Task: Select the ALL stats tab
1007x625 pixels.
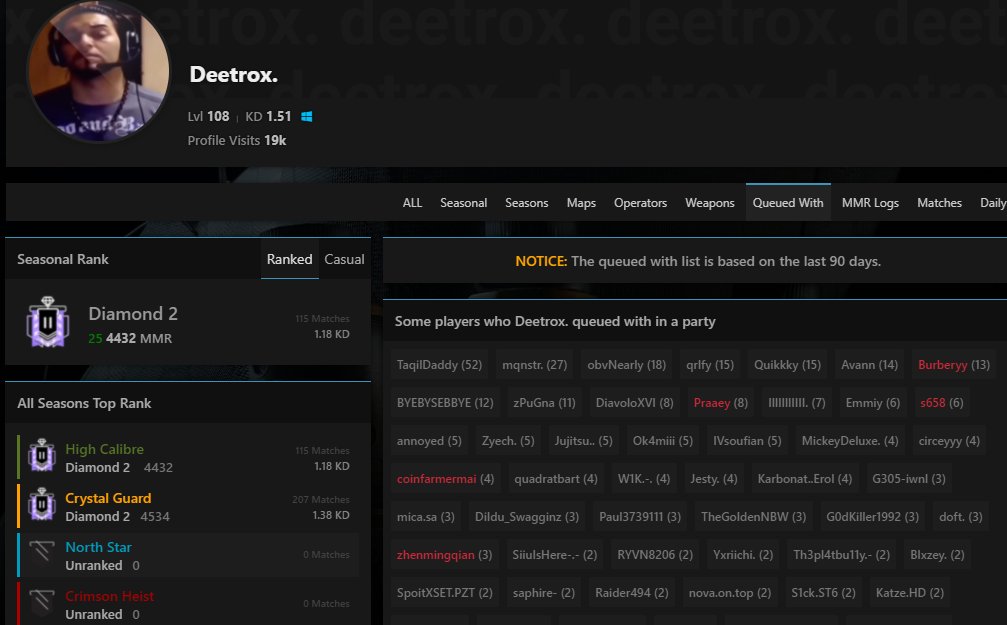Action: click(412, 203)
